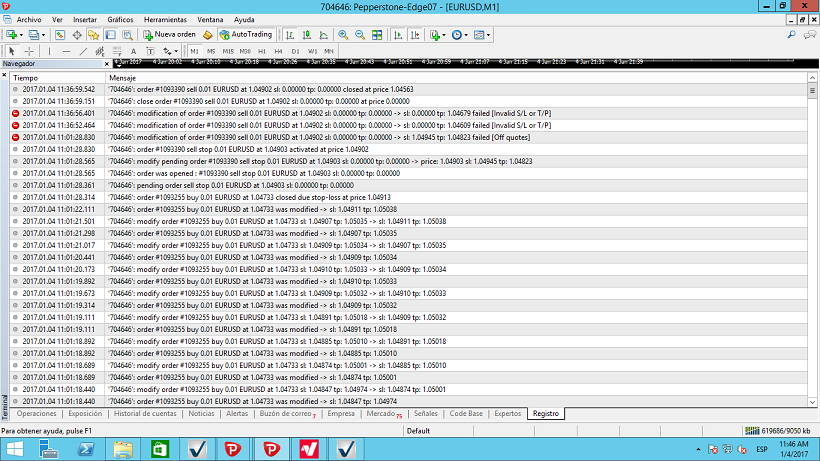Toggle the AutoTrading button

[245, 34]
